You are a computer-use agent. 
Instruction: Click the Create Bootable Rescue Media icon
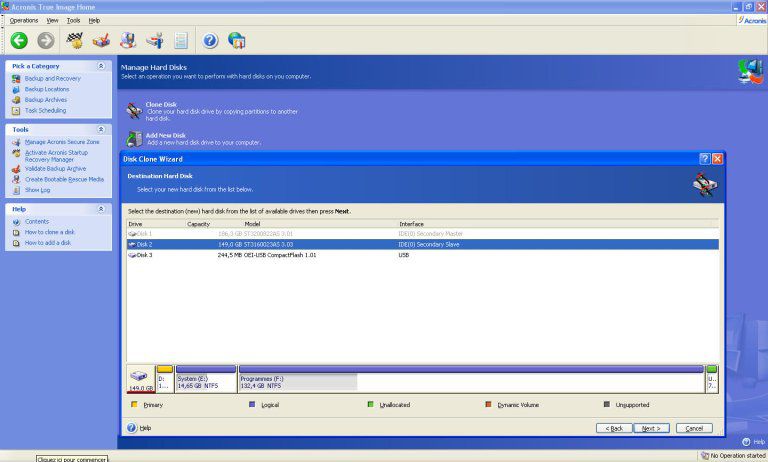click(x=16, y=180)
